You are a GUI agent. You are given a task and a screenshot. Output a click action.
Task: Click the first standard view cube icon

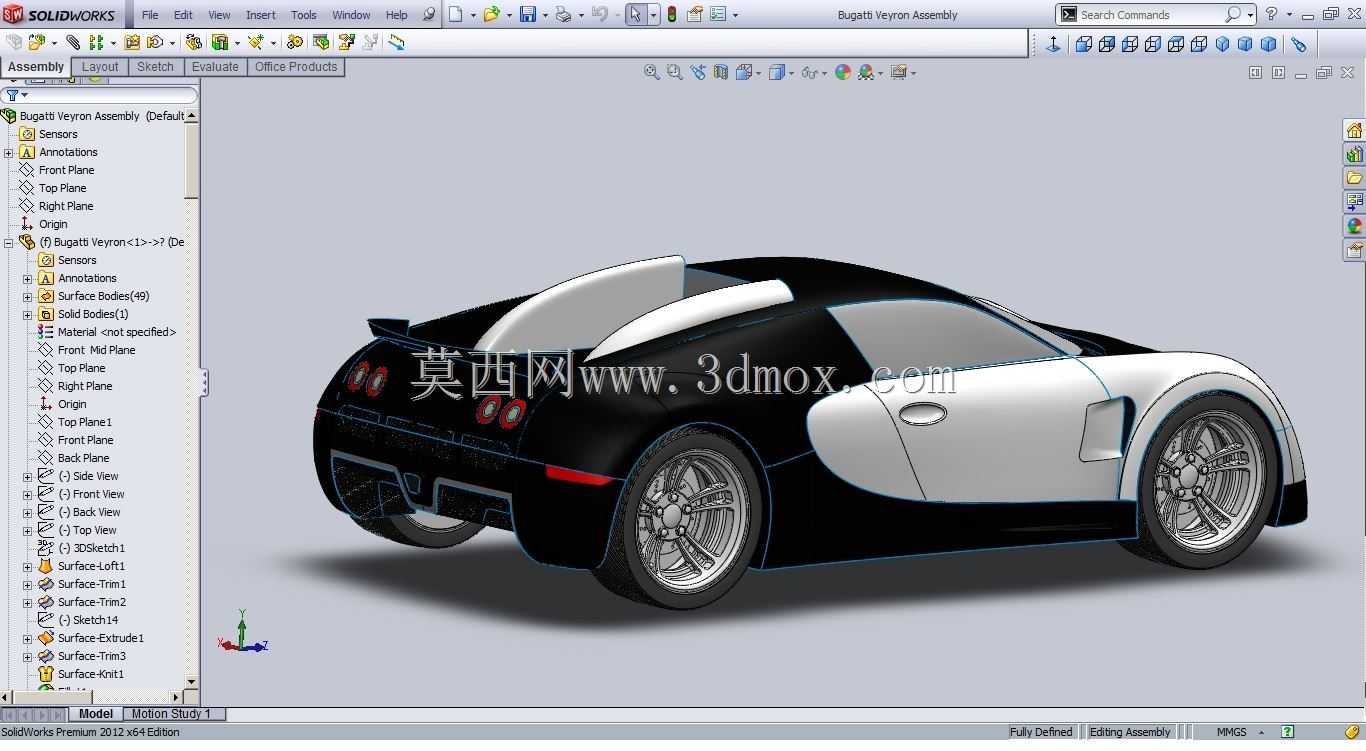coord(1084,44)
